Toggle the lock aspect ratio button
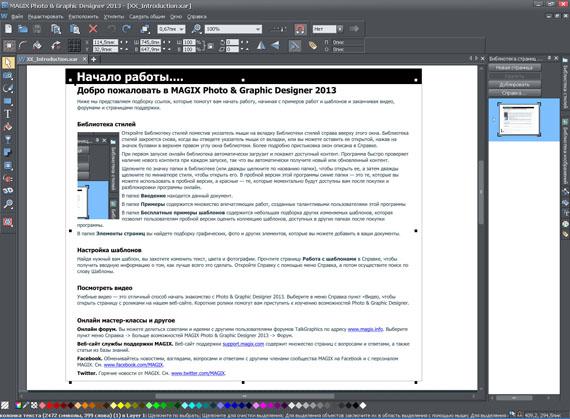Screen dimensions: 570x419 (x=210, y=45)
